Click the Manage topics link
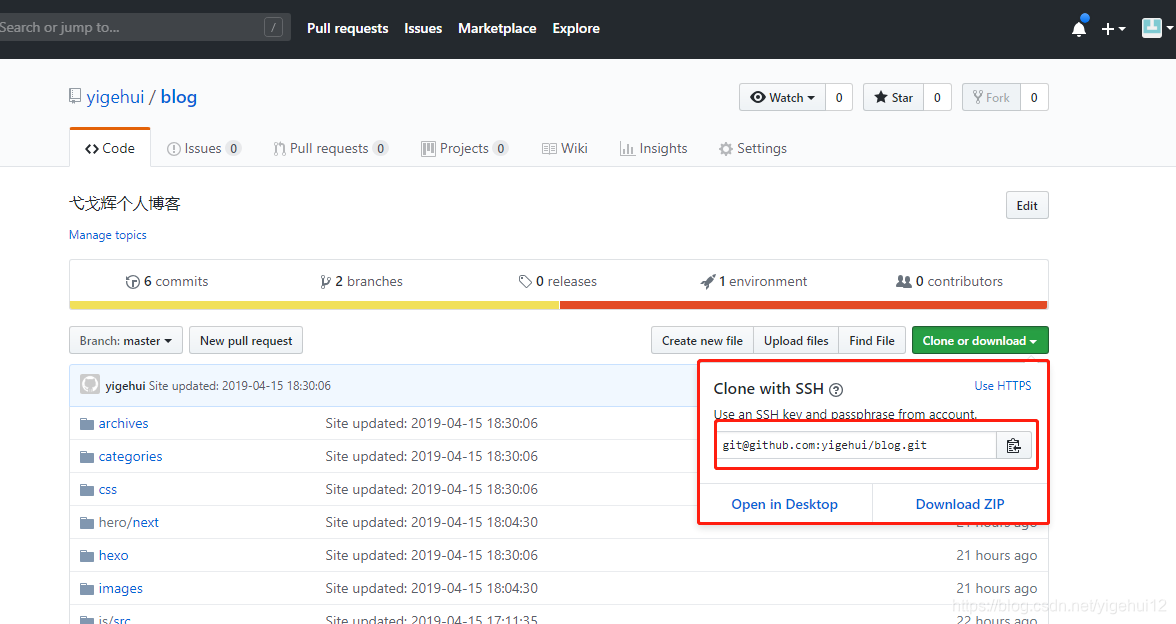Image resolution: width=1176 pixels, height=624 pixels. tap(108, 235)
